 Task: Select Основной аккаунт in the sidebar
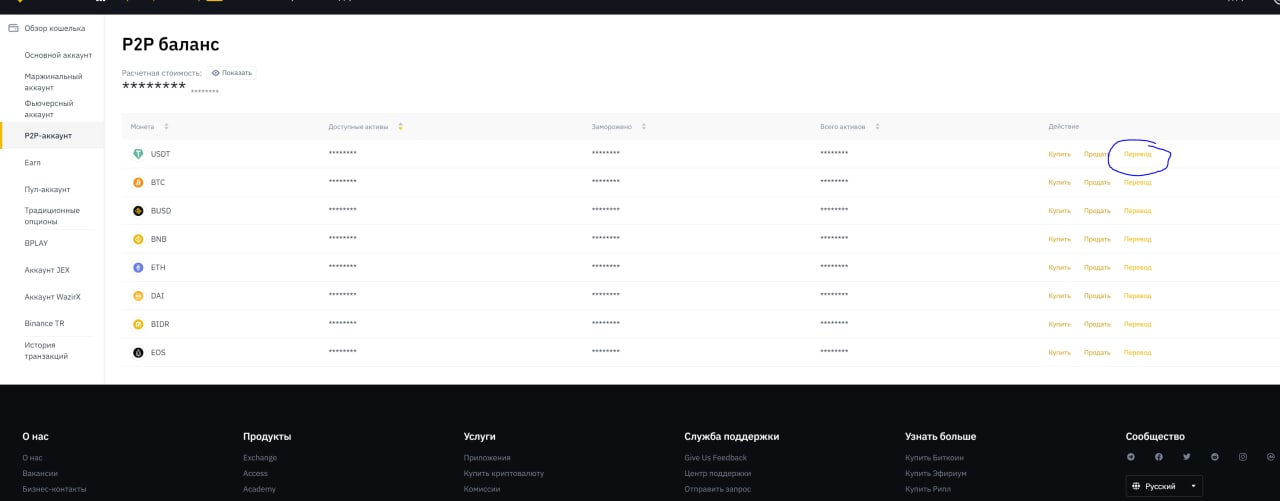58,55
